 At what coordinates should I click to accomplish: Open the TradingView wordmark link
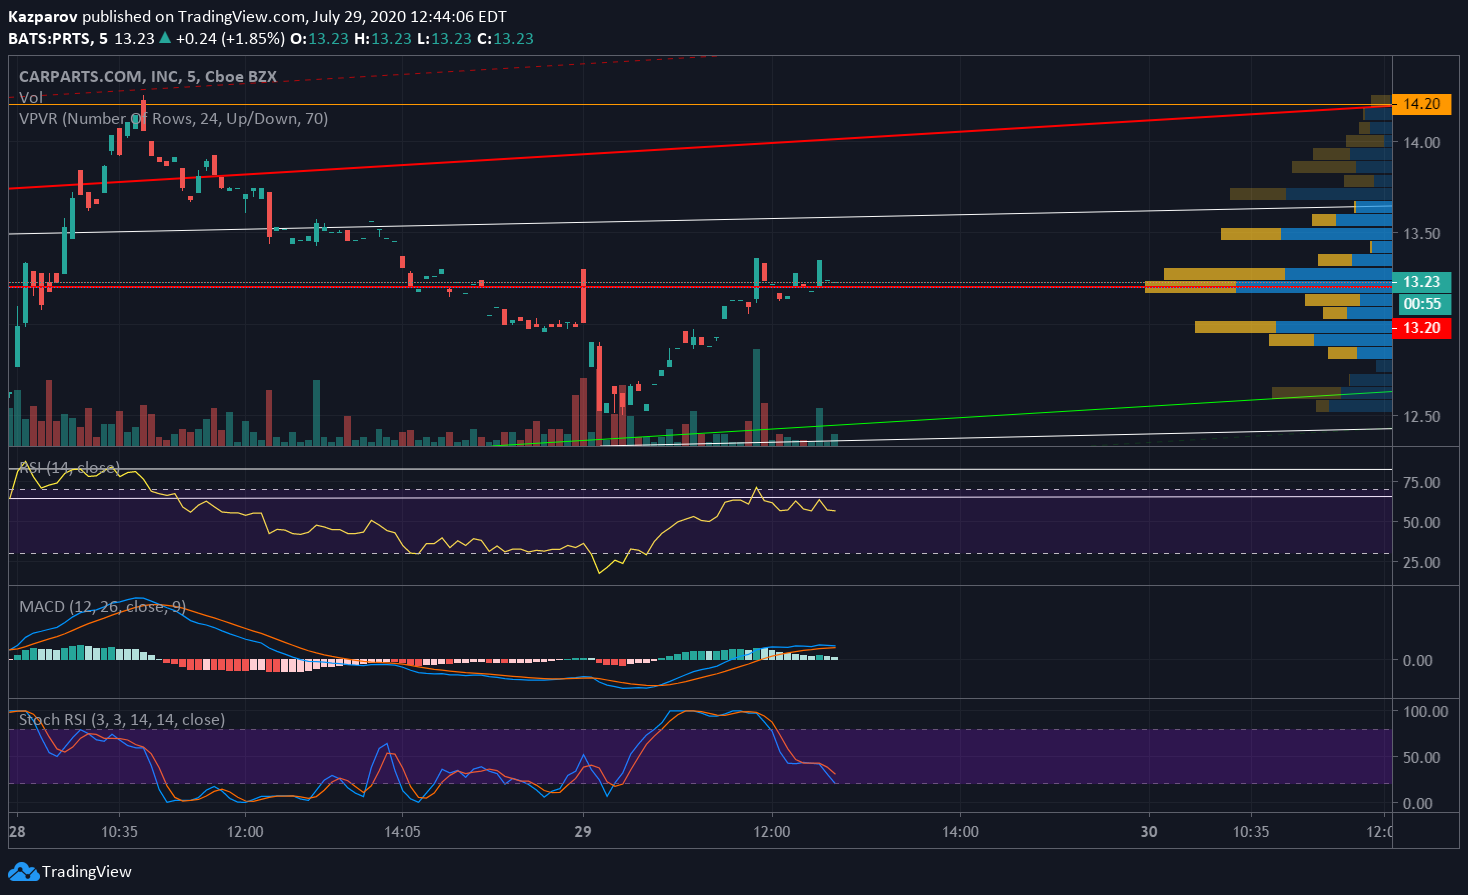click(x=87, y=872)
